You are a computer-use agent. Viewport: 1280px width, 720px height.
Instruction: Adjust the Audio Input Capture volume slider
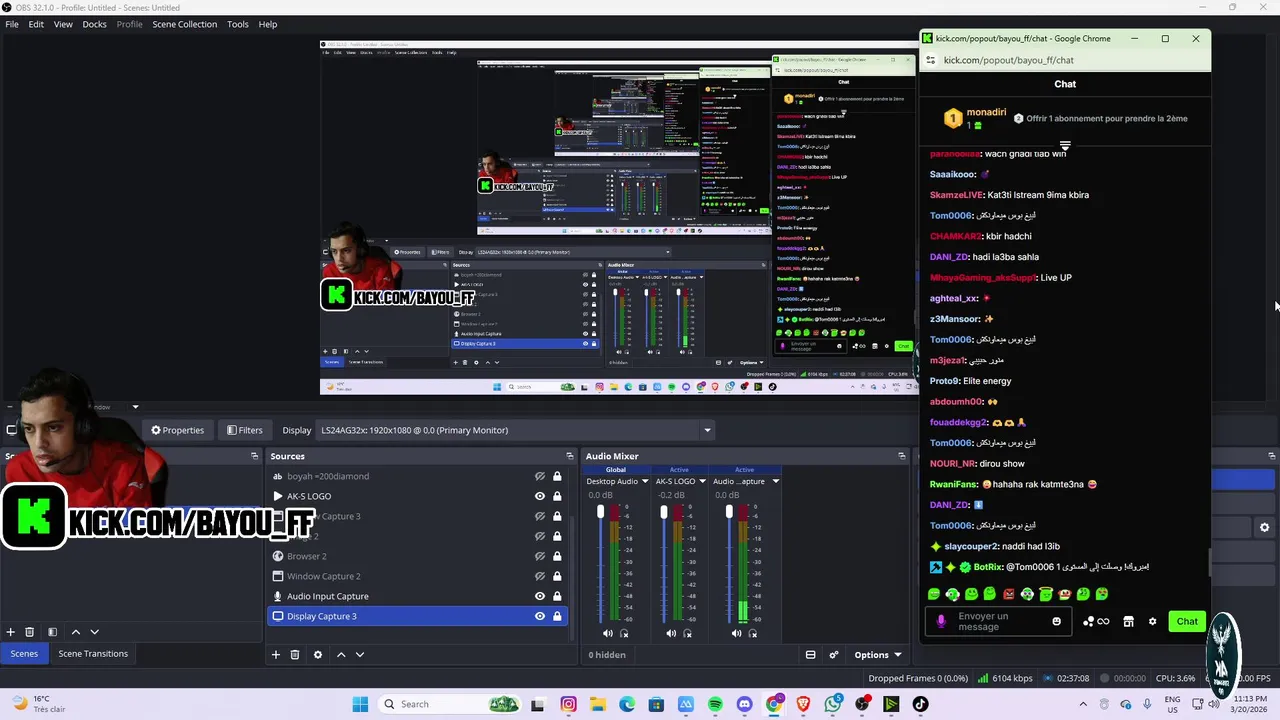coord(728,513)
